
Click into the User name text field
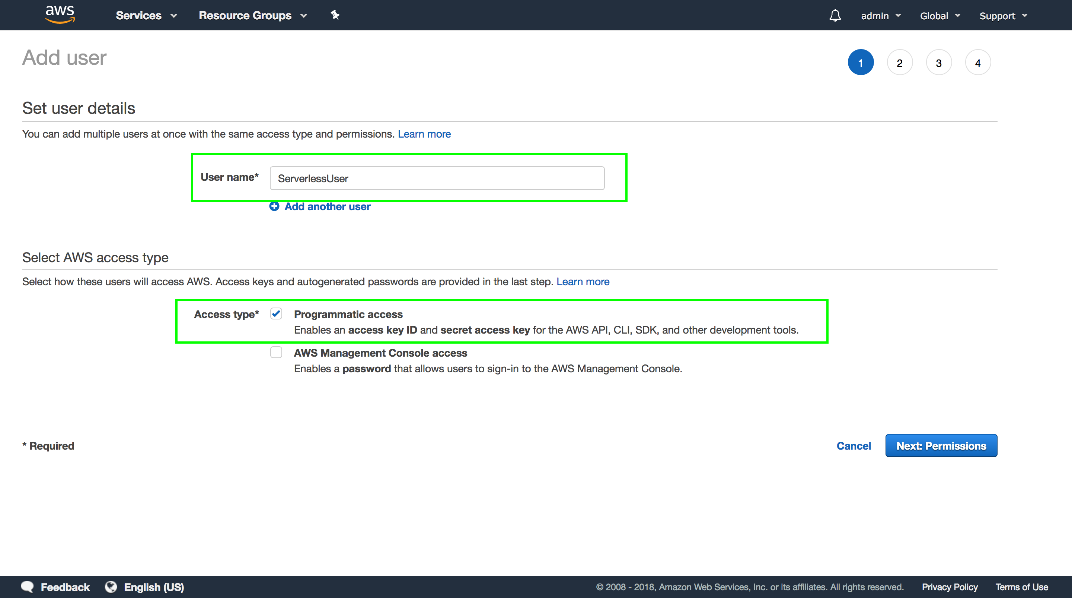tap(437, 178)
